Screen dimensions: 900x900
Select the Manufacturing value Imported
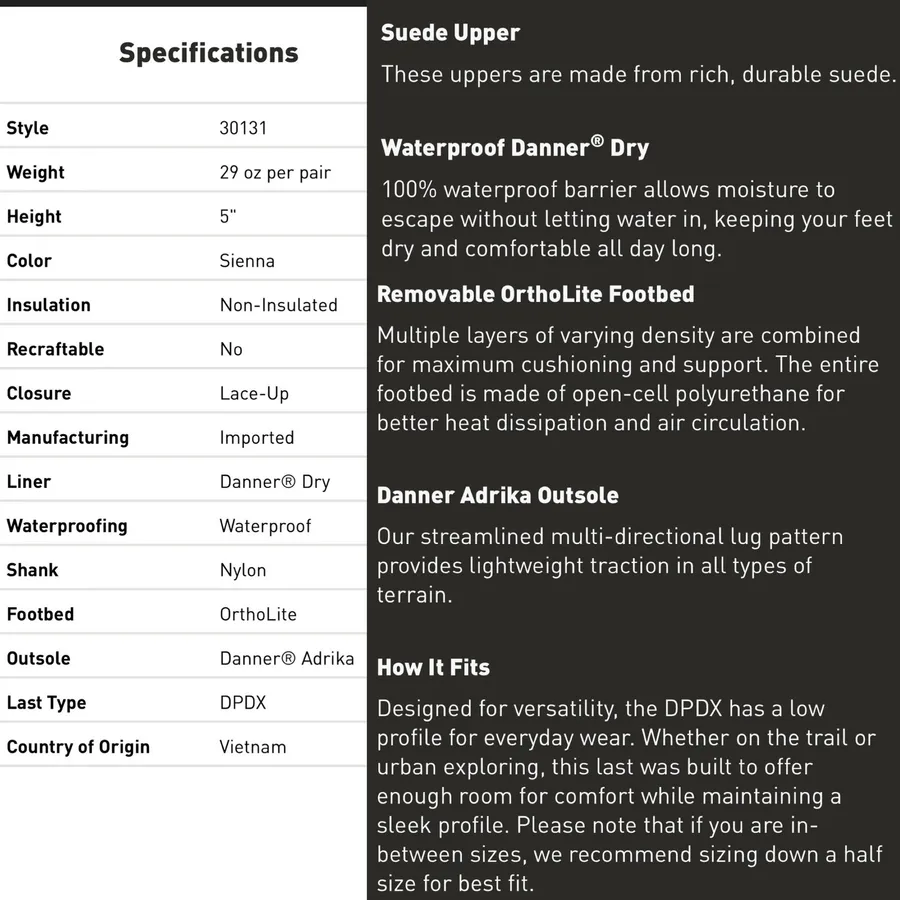(257, 437)
